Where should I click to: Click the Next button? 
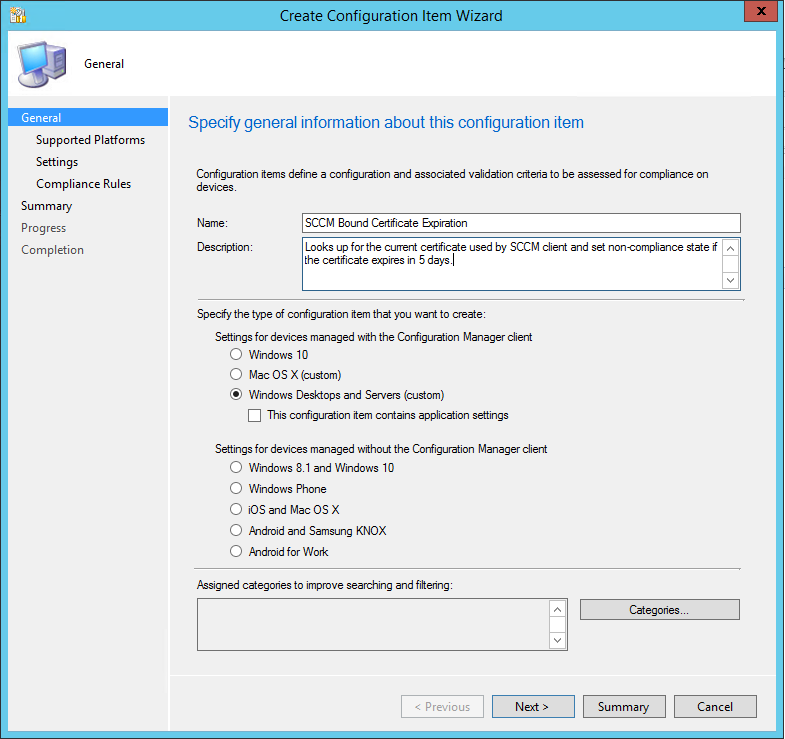tap(533, 707)
